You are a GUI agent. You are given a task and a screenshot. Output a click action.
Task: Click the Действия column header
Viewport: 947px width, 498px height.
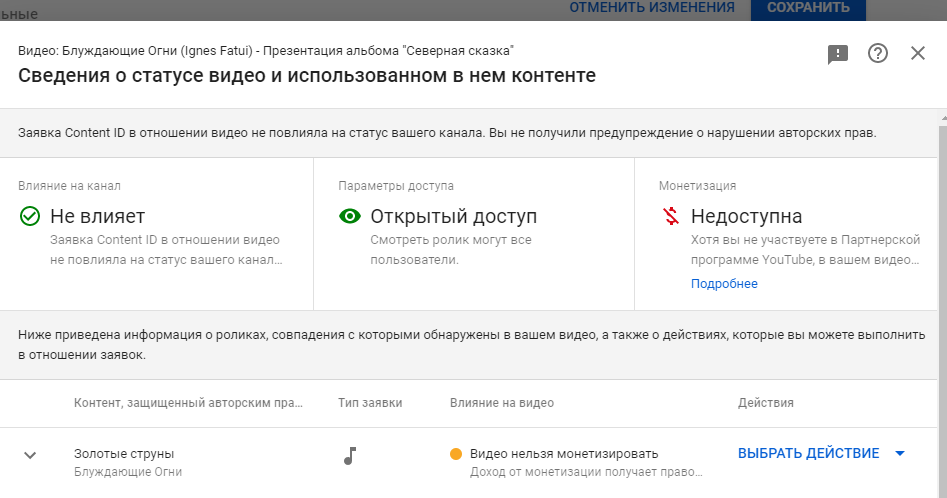point(766,403)
